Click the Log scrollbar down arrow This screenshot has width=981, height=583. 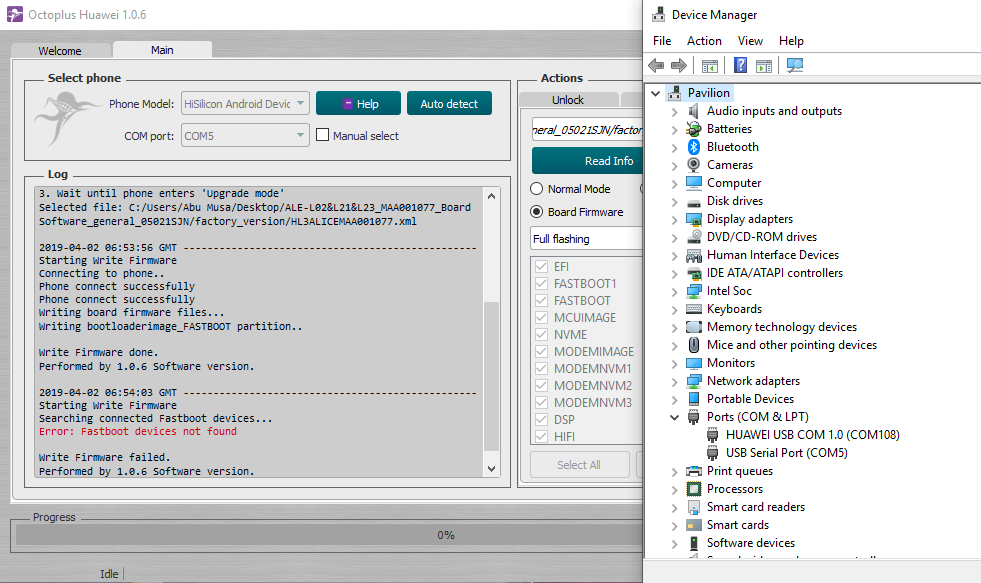492,469
